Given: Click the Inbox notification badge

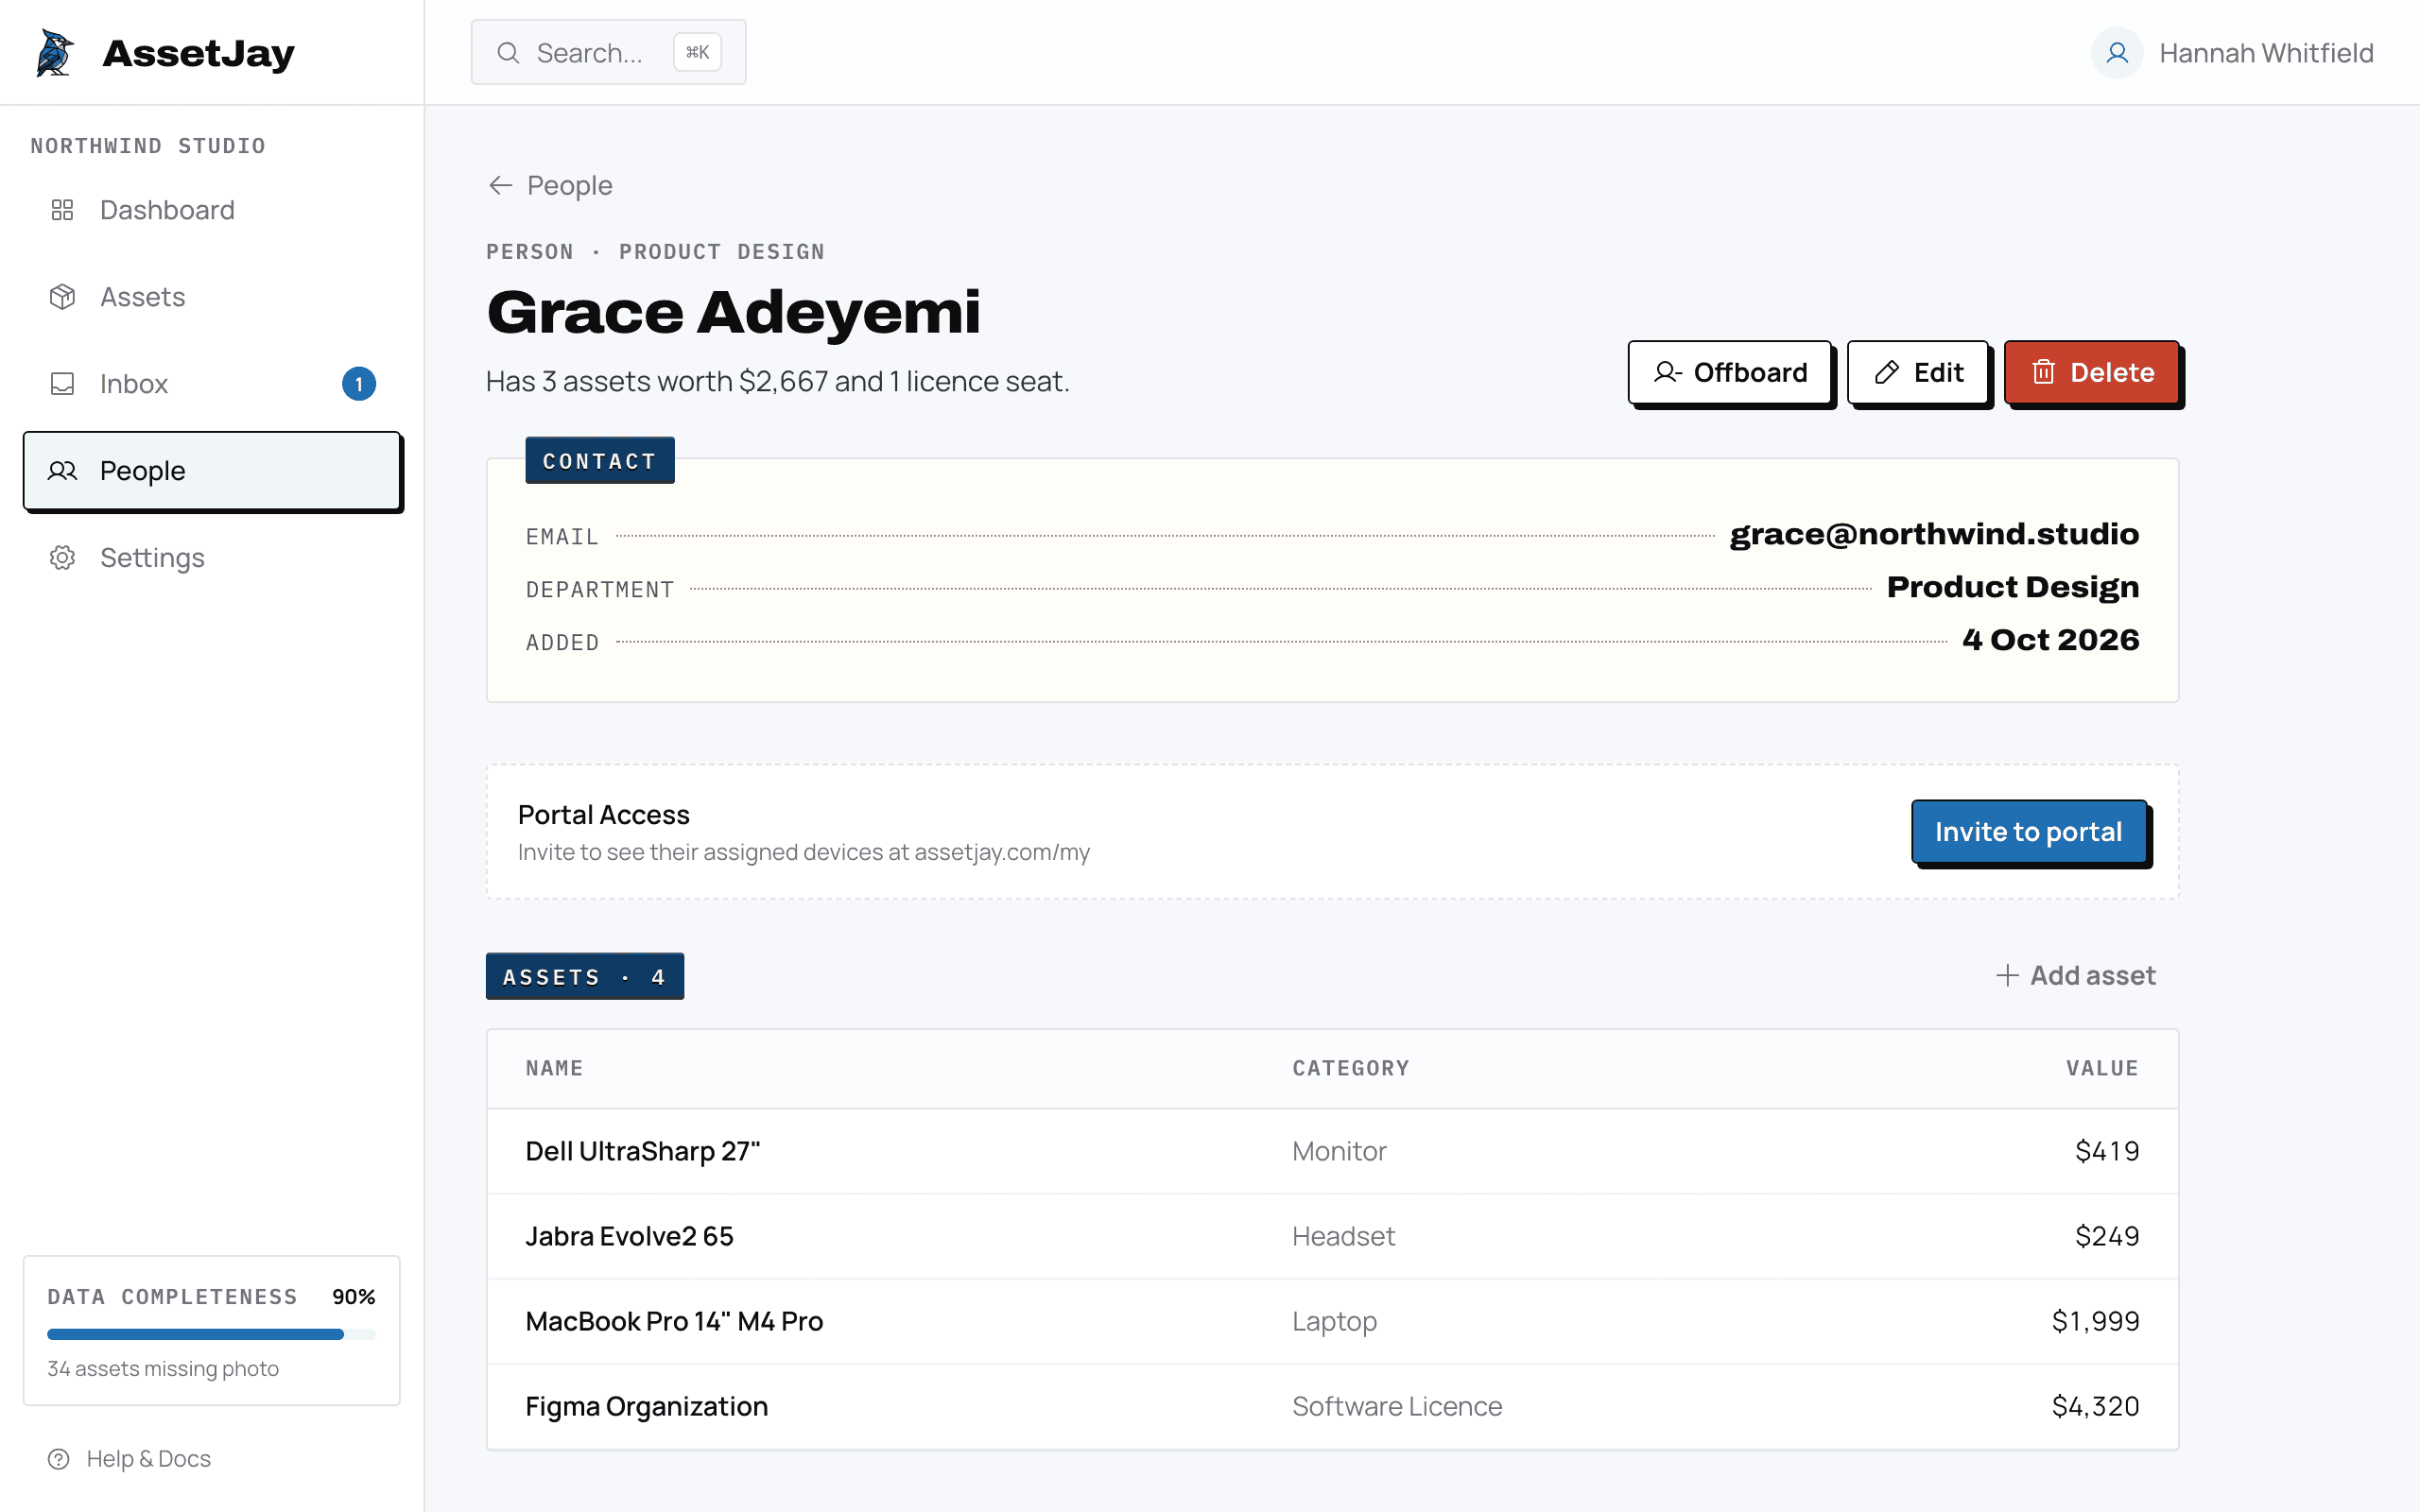Looking at the screenshot, I should 359,384.
